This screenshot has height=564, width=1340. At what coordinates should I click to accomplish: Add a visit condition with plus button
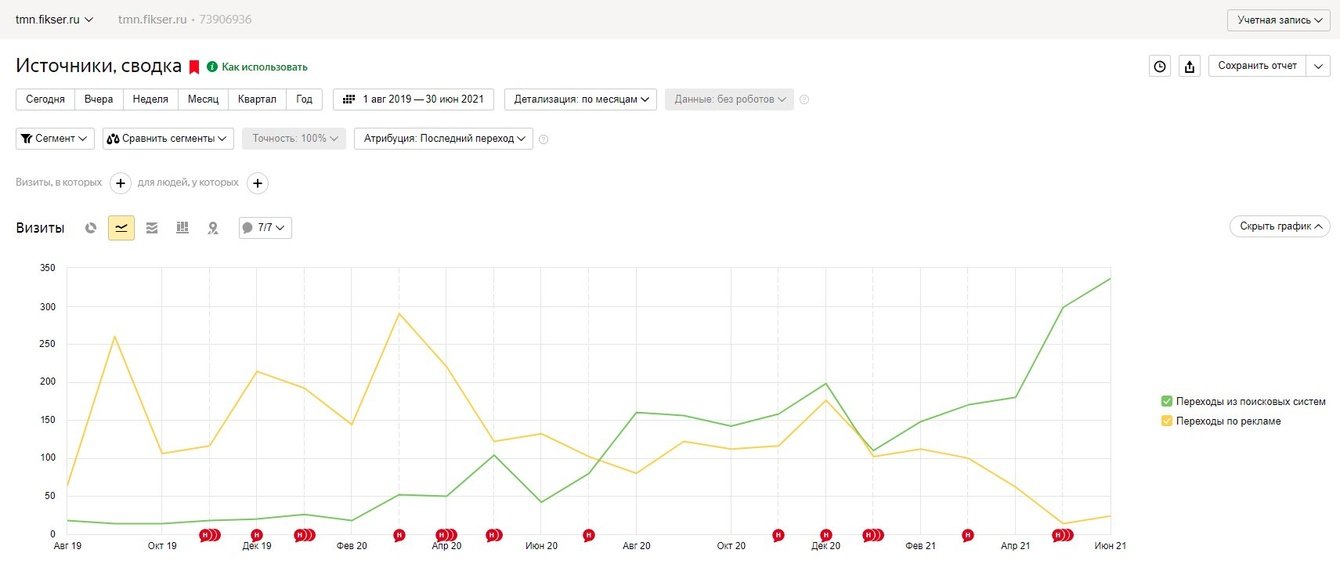(x=120, y=183)
